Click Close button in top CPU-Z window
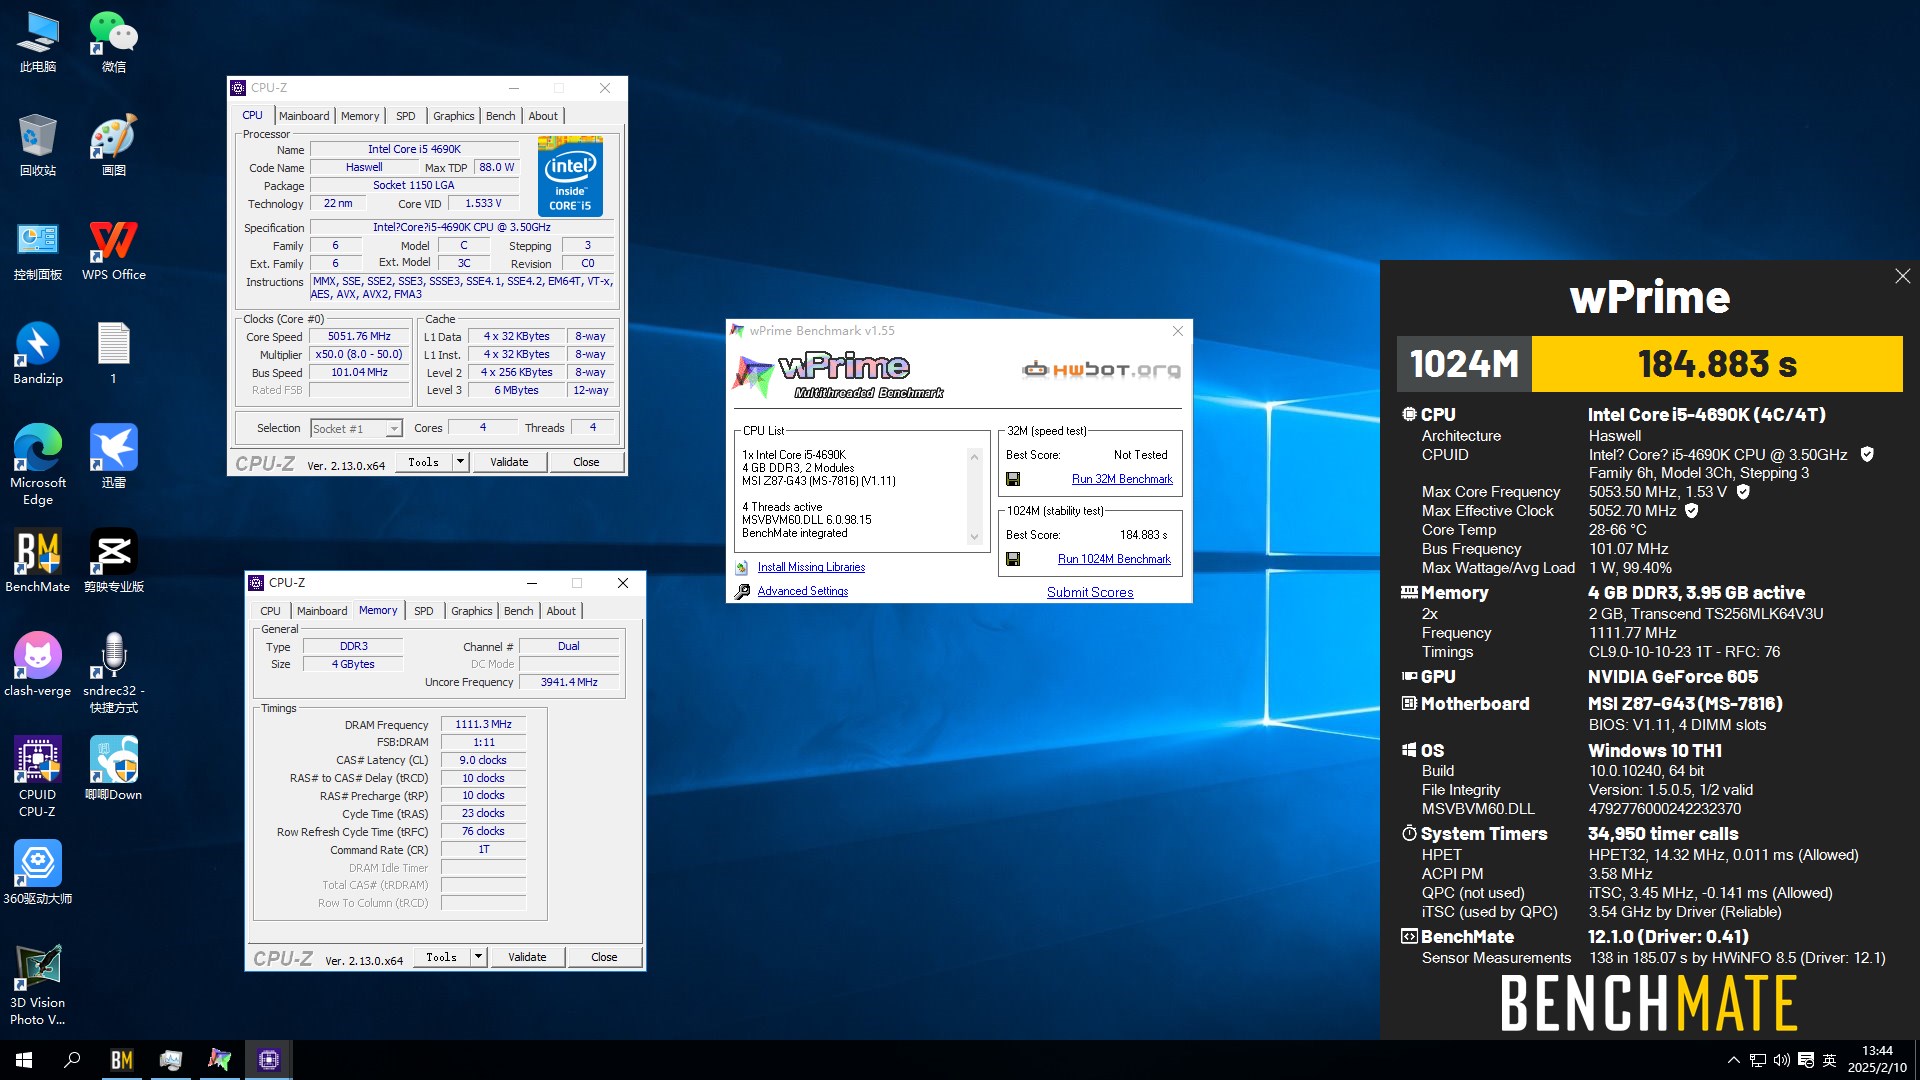This screenshot has width=1920, height=1080. pyautogui.click(x=586, y=462)
